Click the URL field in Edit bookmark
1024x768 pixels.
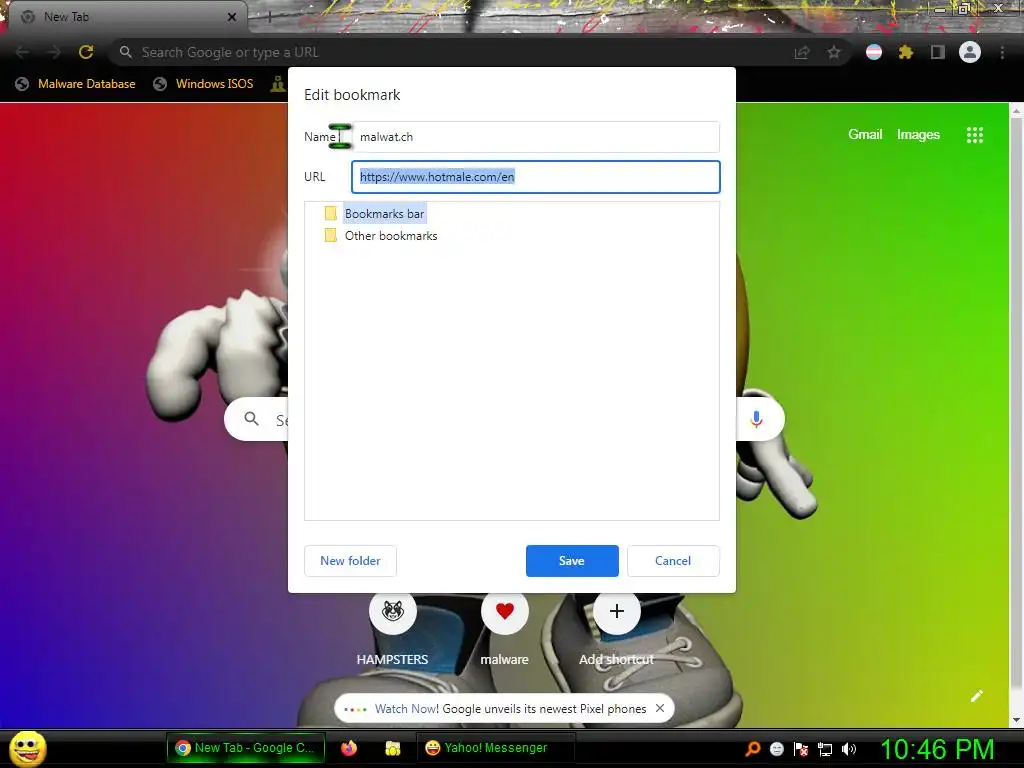[x=536, y=177]
